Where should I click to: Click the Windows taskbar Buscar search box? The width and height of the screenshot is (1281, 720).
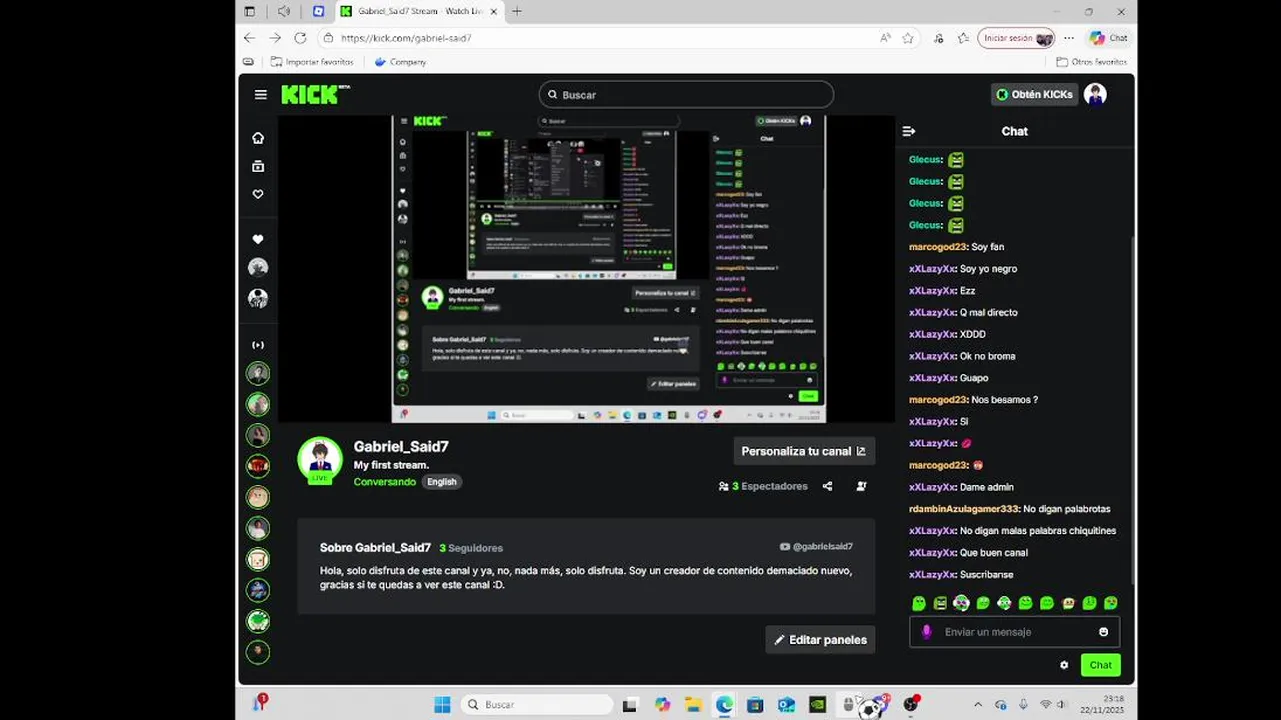coord(538,704)
